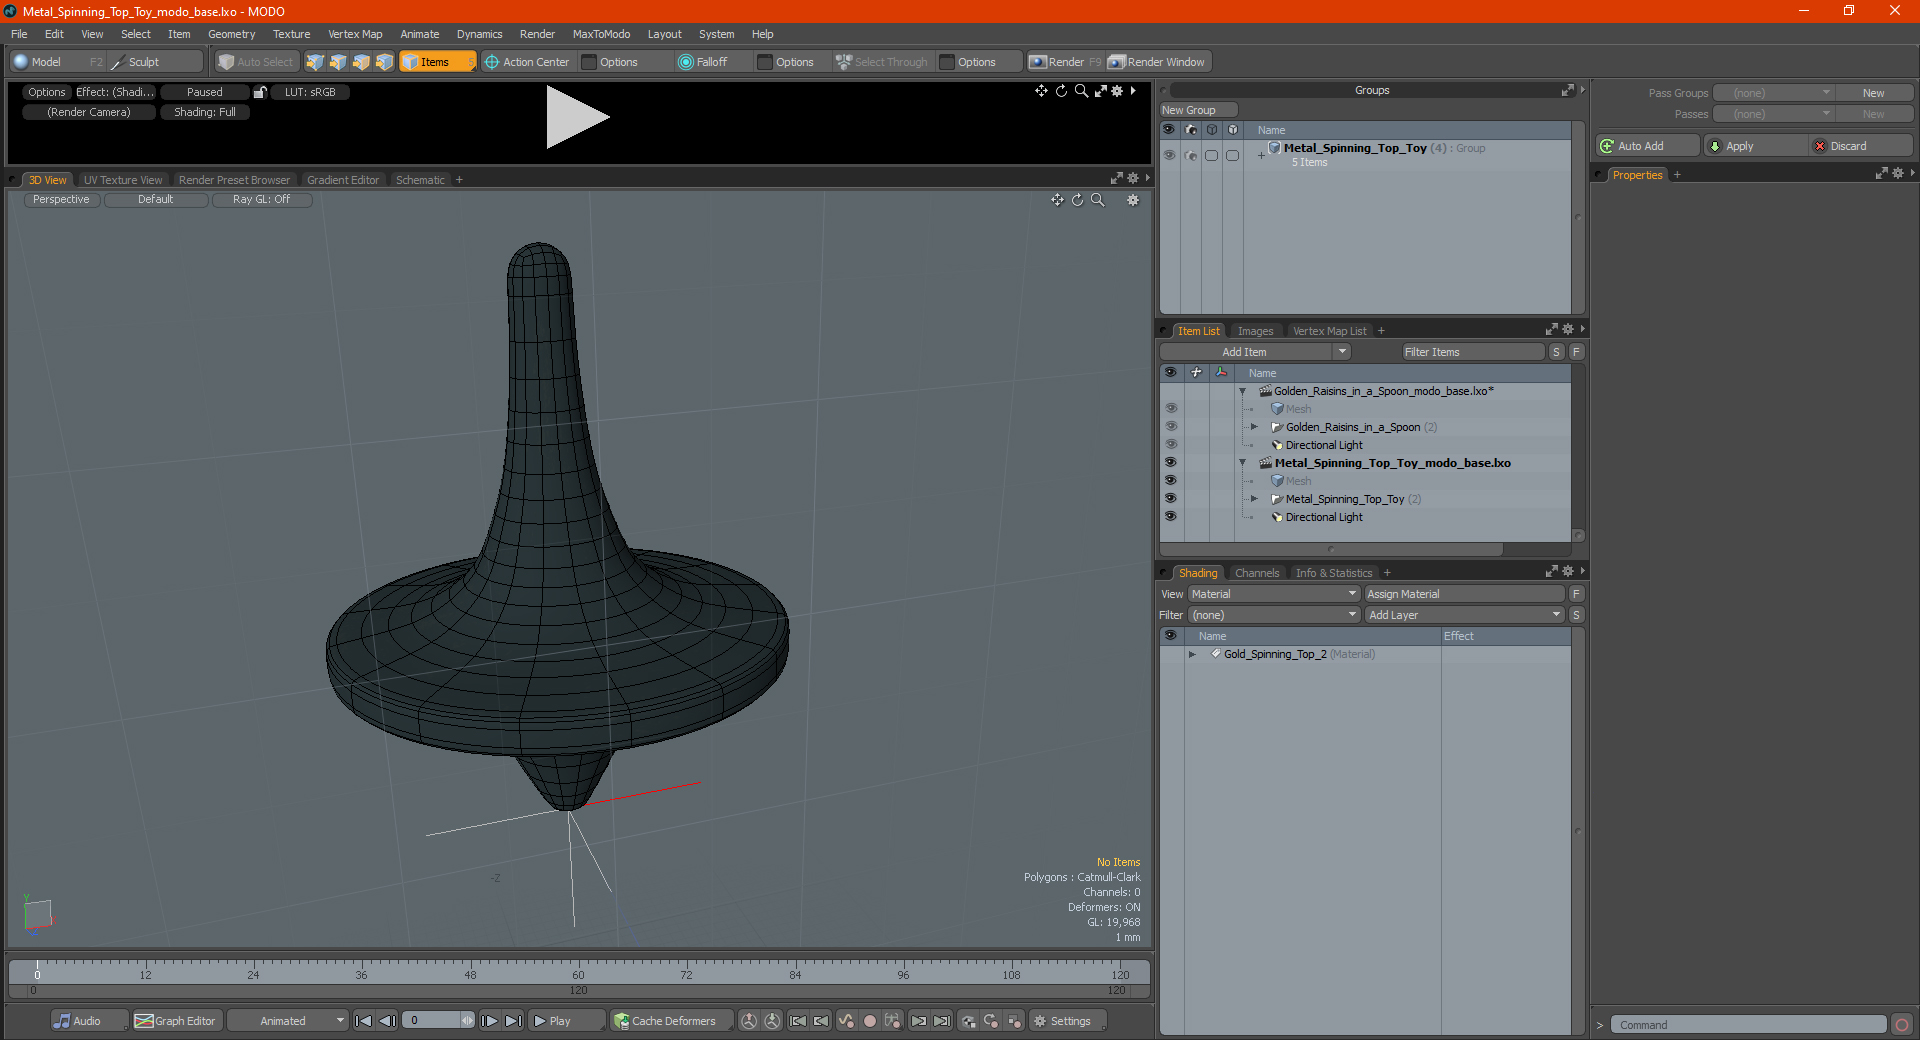Screen dimensions: 1920x1040
Task: Go to first frame transport button
Action: pyautogui.click(x=364, y=1021)
